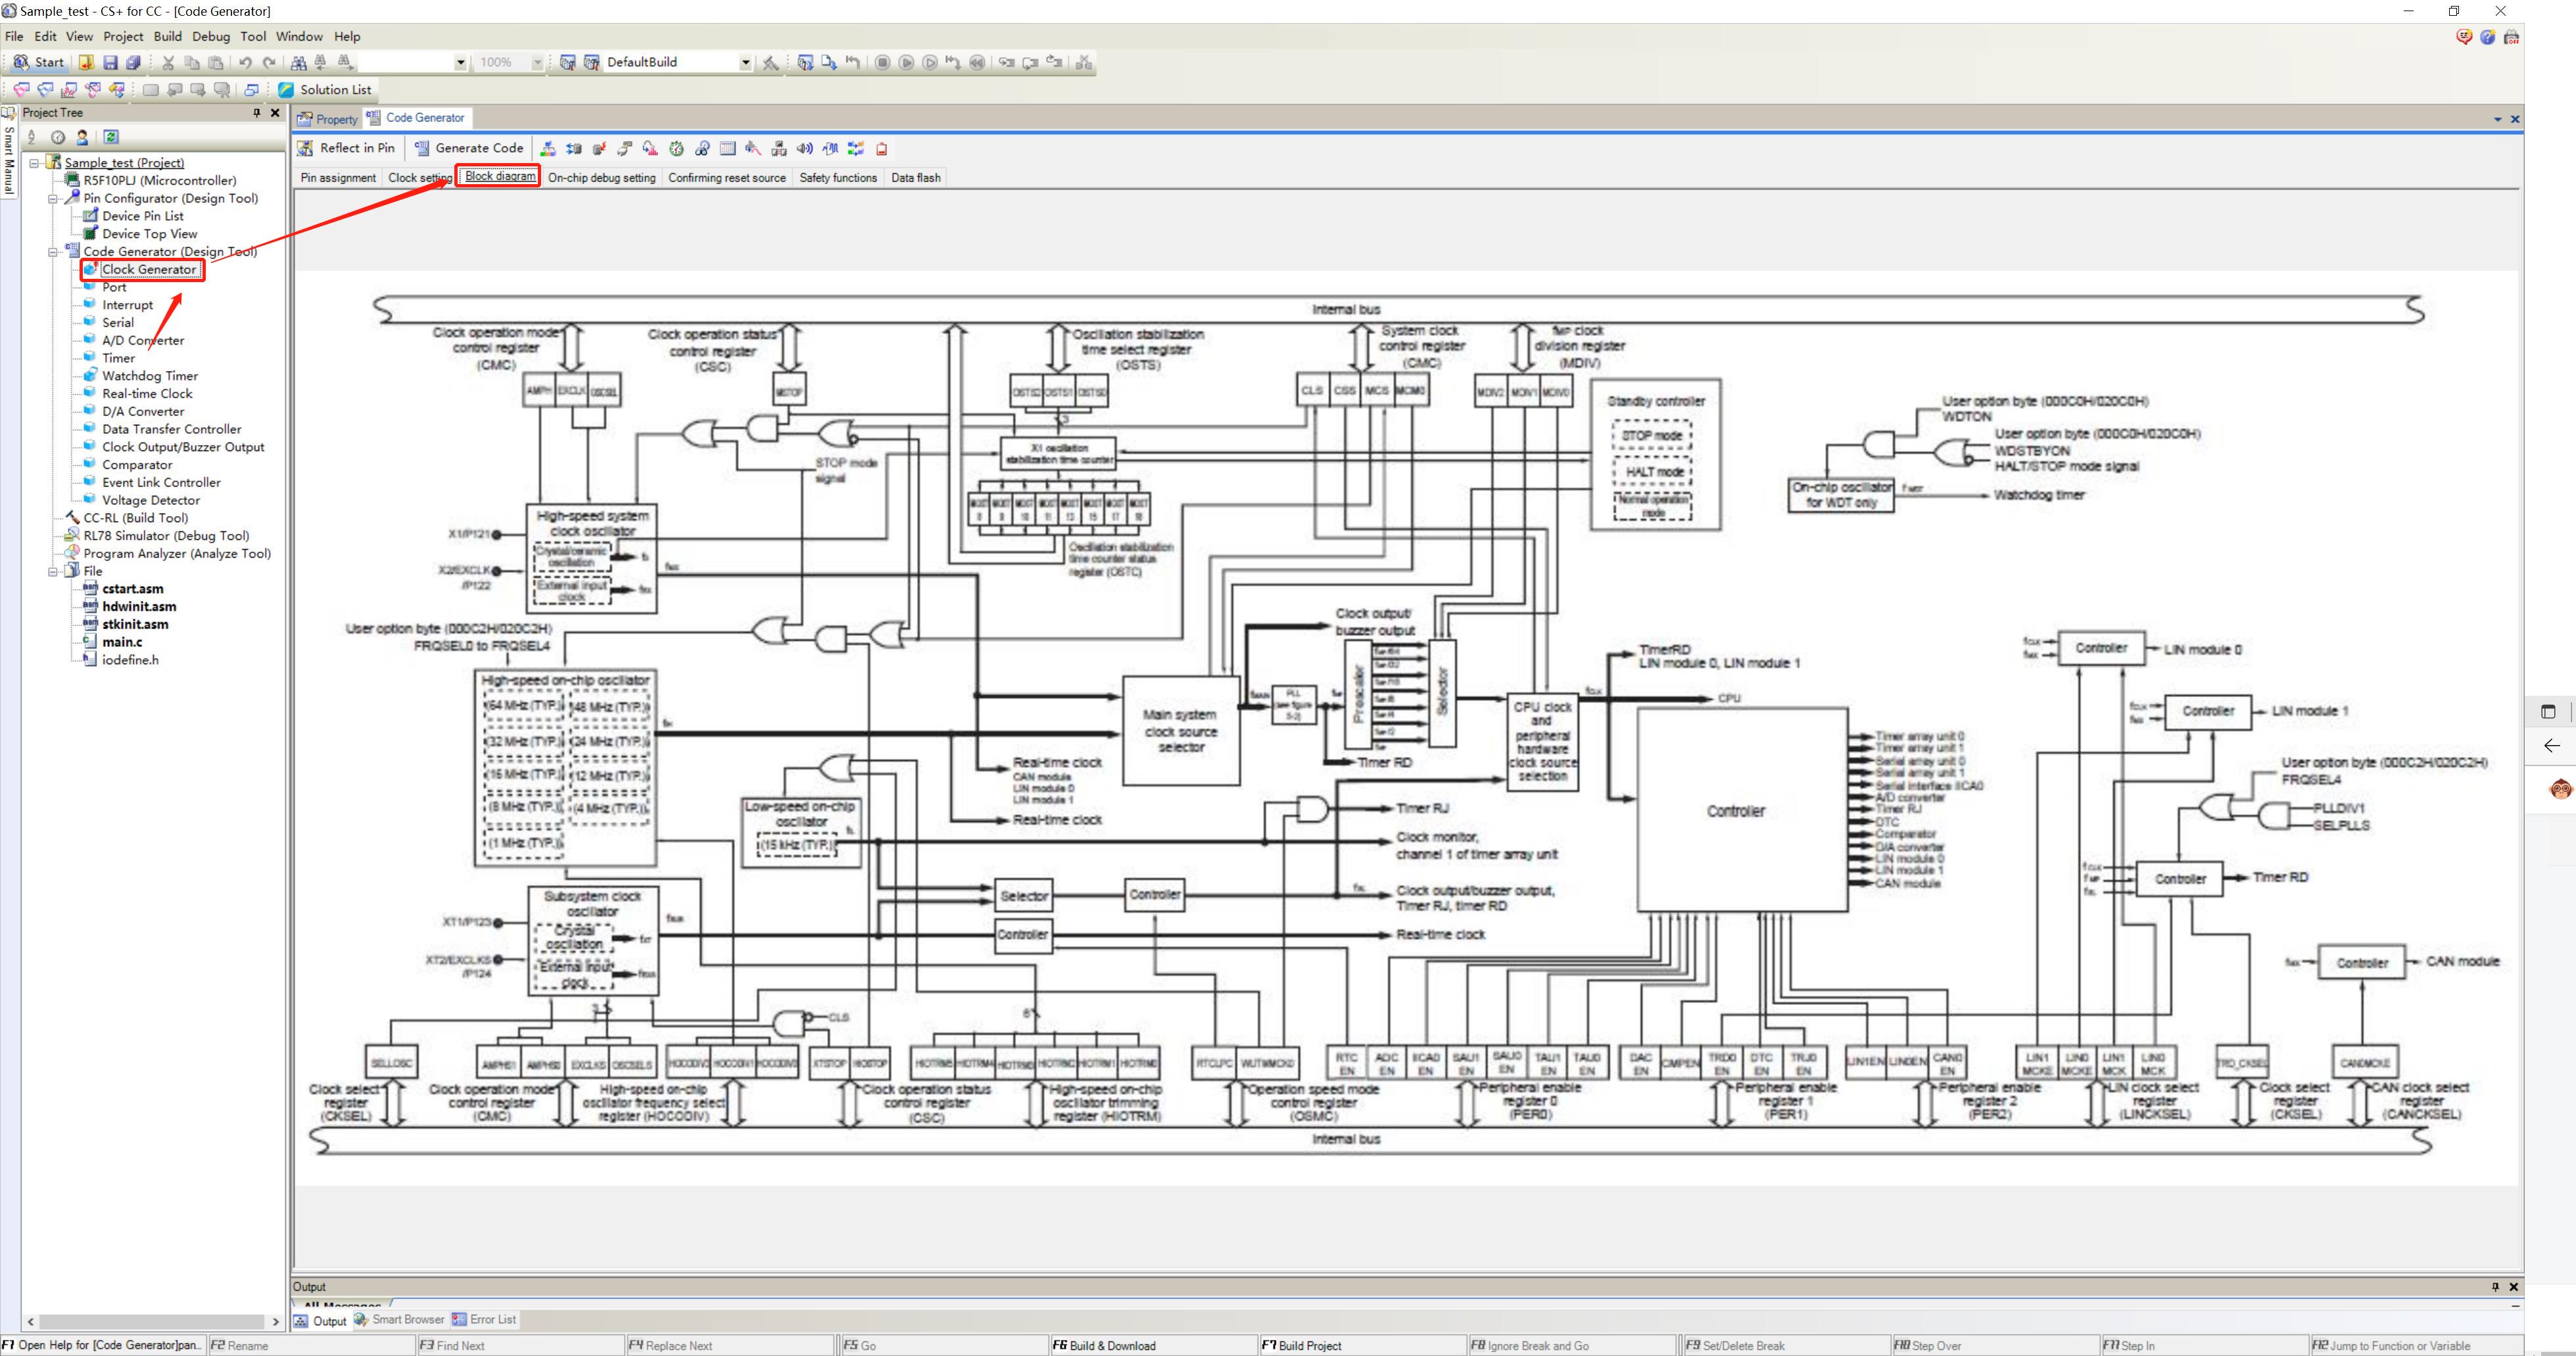This screenshot has height=1356, width=2576.
Task: Open Data flash tab
Action: 915,177
